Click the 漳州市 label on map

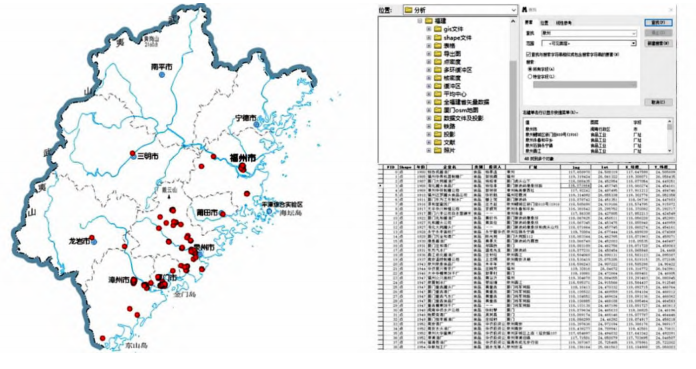119,280
